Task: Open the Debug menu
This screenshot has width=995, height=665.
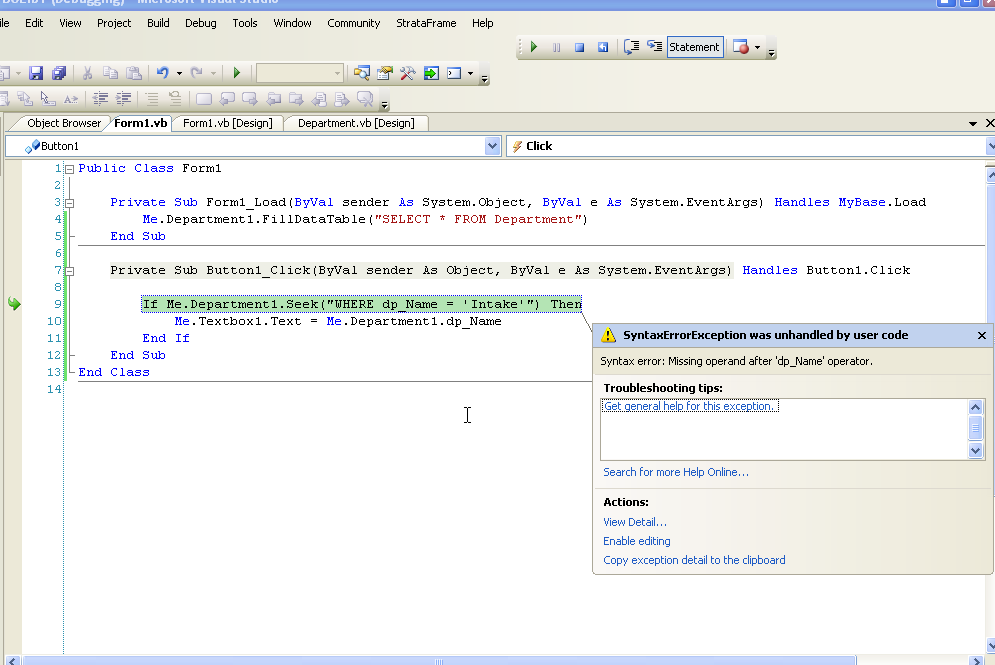Action: (x=200, y=23)
